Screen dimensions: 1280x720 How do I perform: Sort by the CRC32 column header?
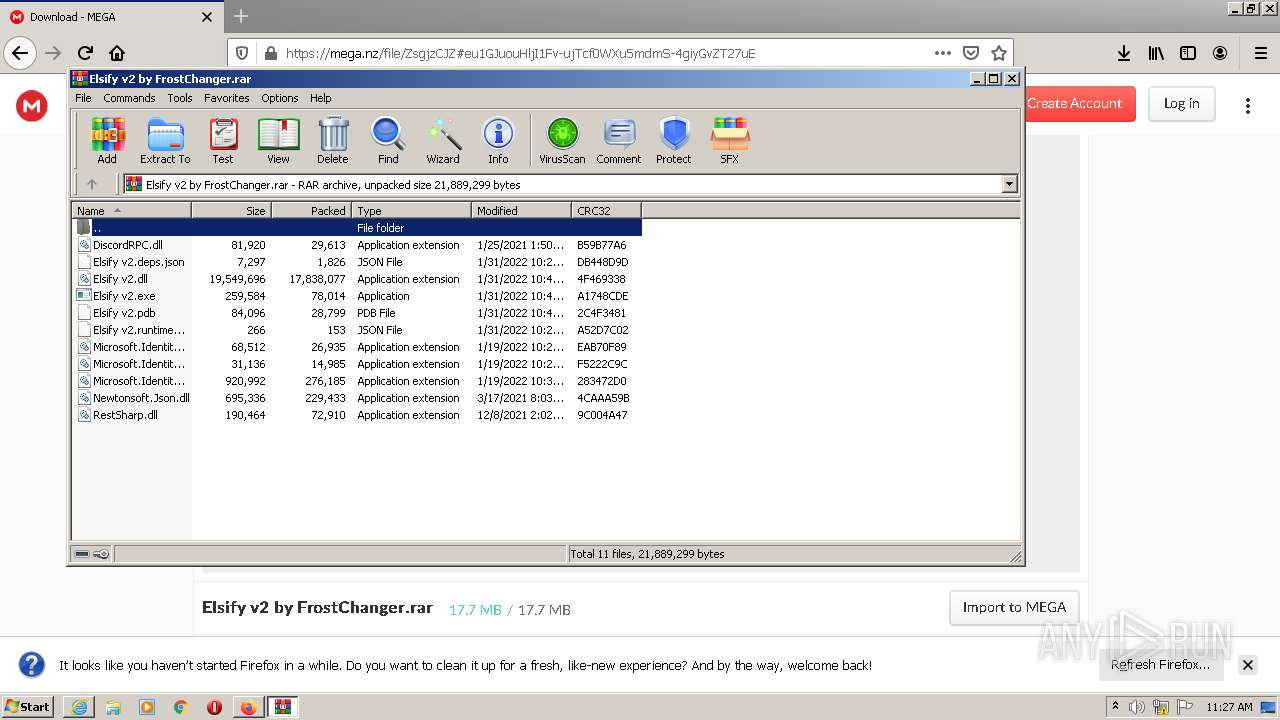click(x=606, y=210)
